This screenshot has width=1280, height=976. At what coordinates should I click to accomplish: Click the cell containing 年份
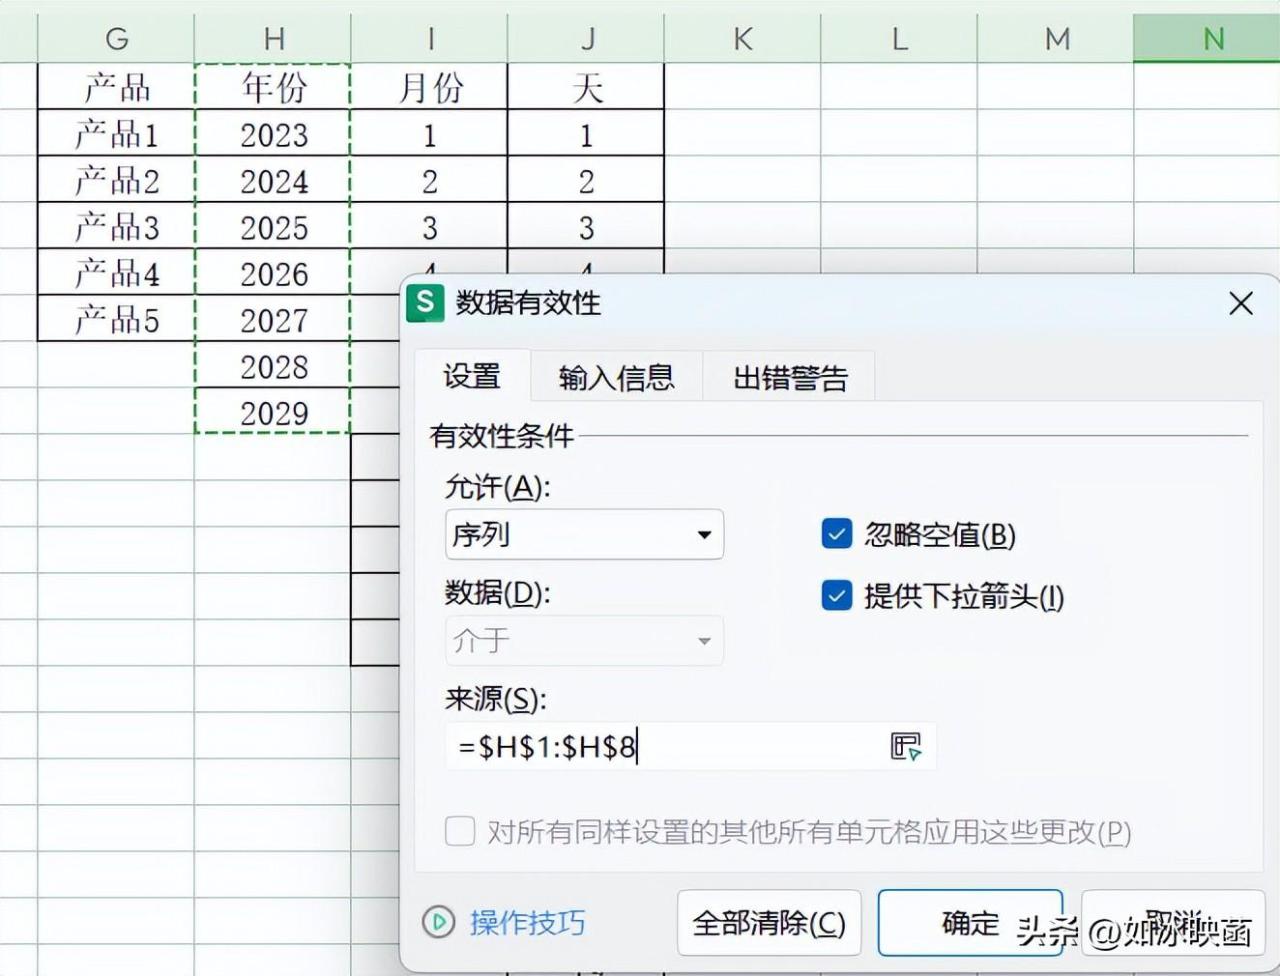(x=273, y=87)
